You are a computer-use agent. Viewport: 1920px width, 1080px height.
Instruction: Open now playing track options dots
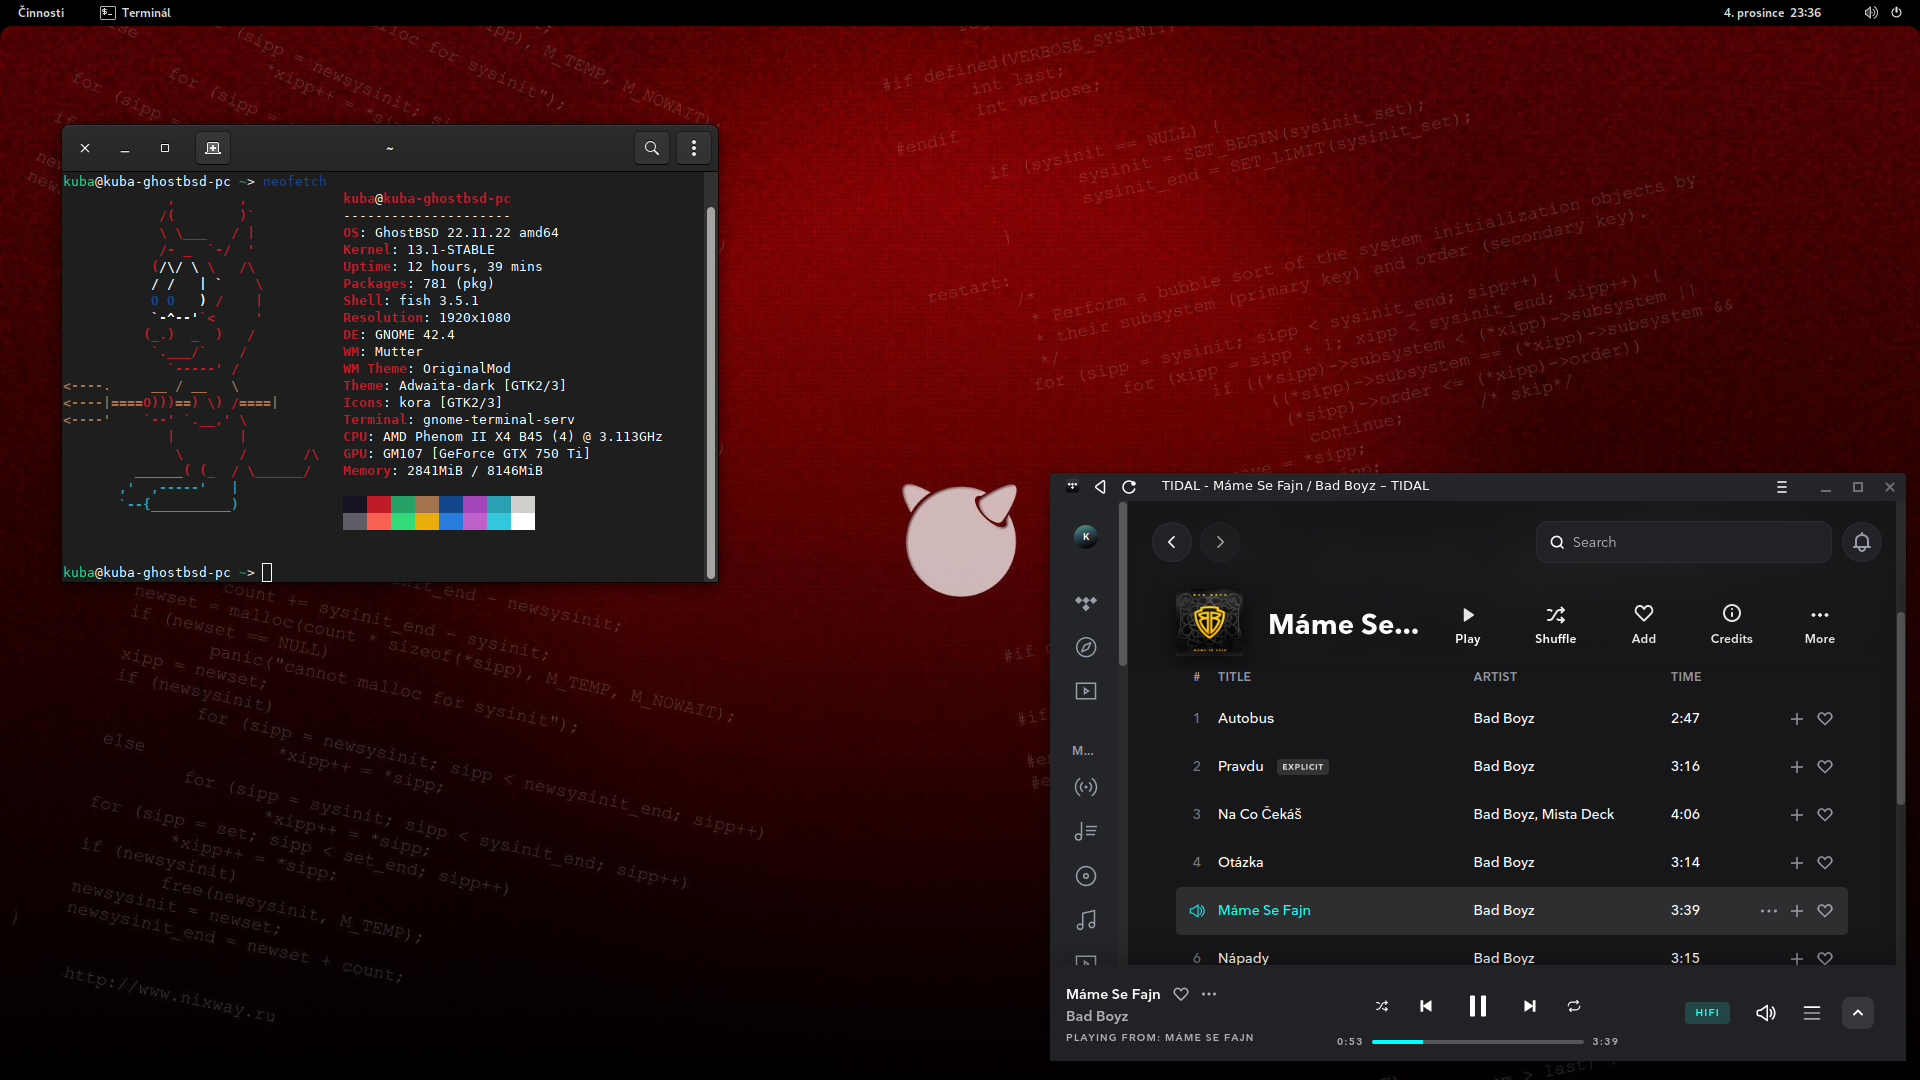pos(1209,994)
